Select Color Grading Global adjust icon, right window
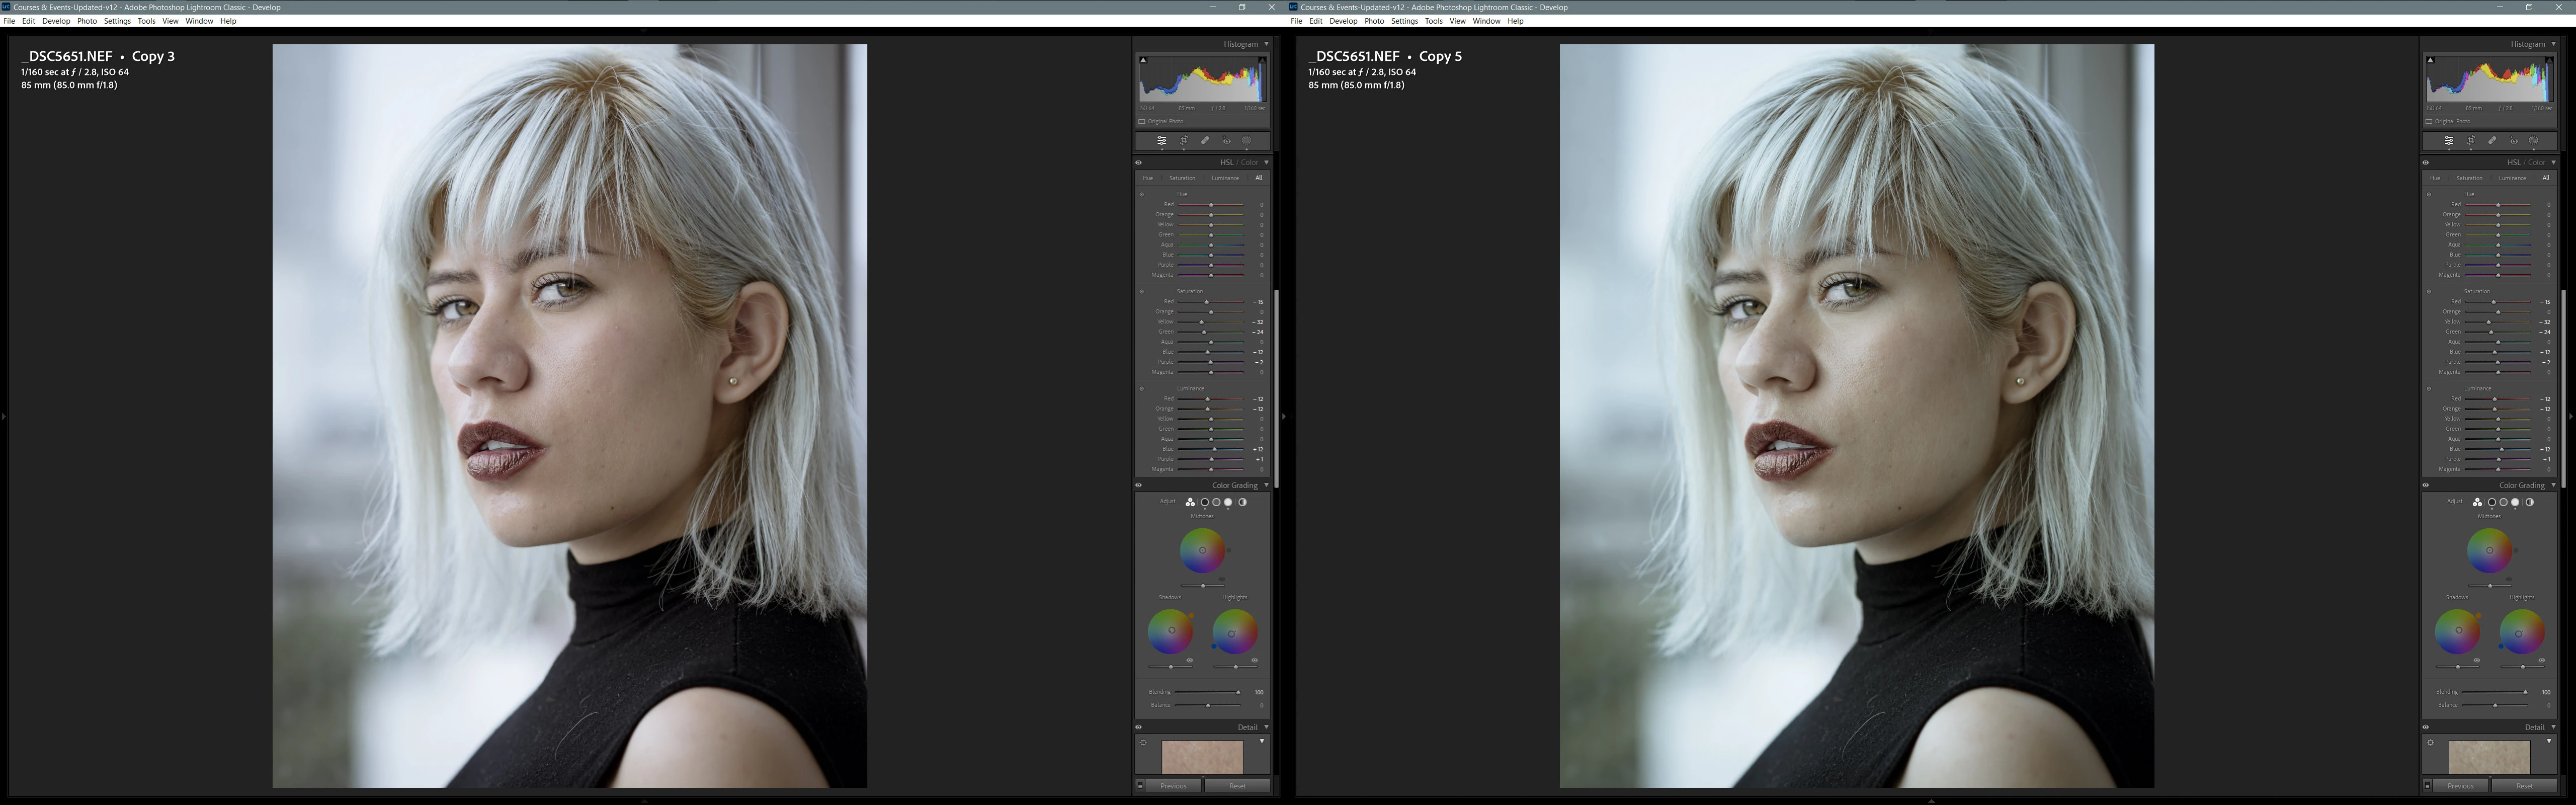This screenshot has height=805, width=2576. pos(2529,502)
